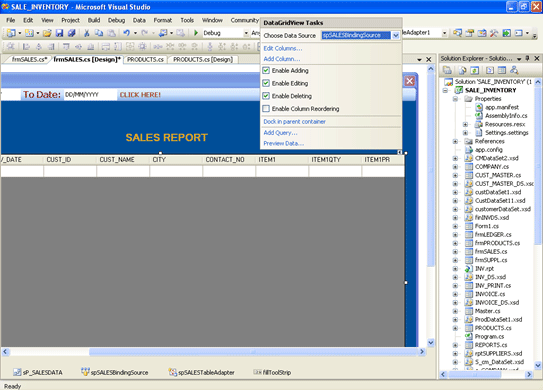Click the New Project toolbar icon

11,33
